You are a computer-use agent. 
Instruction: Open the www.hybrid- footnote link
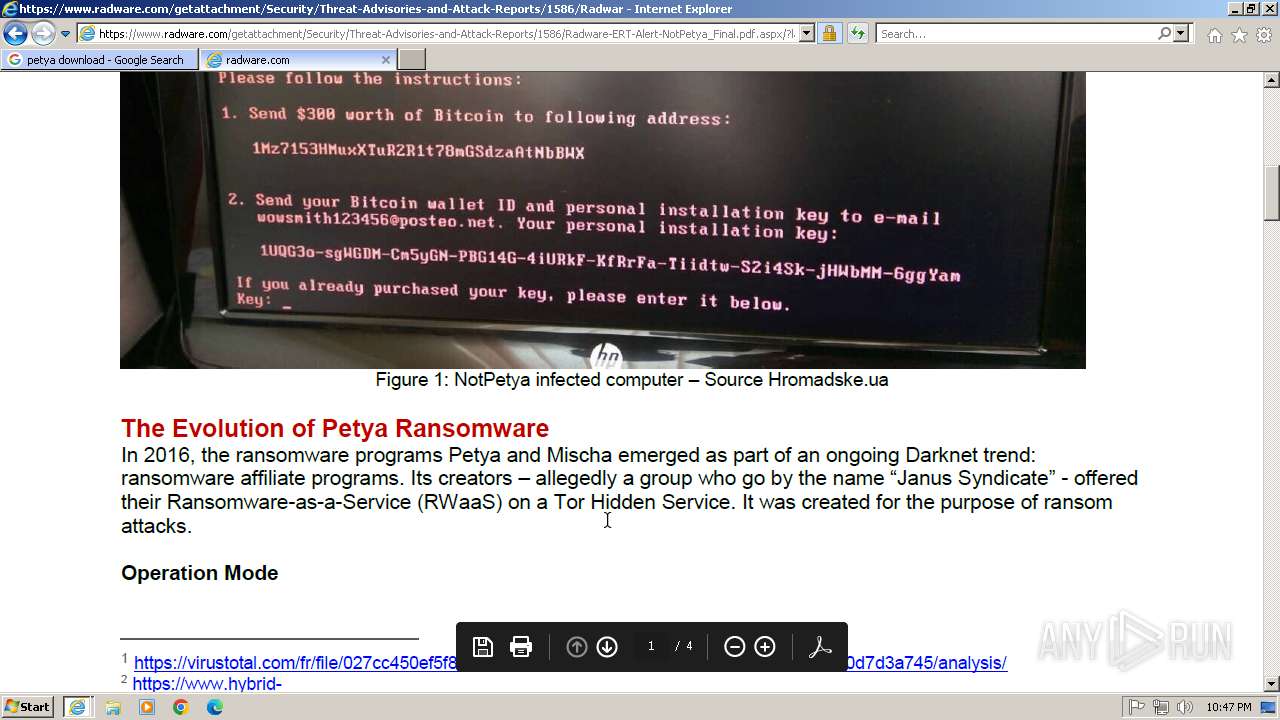207,684
